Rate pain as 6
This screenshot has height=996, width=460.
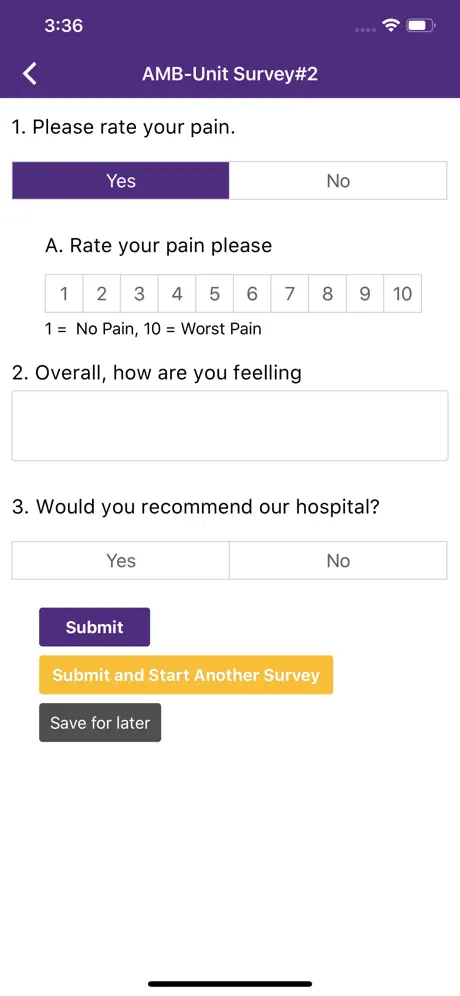click(252, 293)
